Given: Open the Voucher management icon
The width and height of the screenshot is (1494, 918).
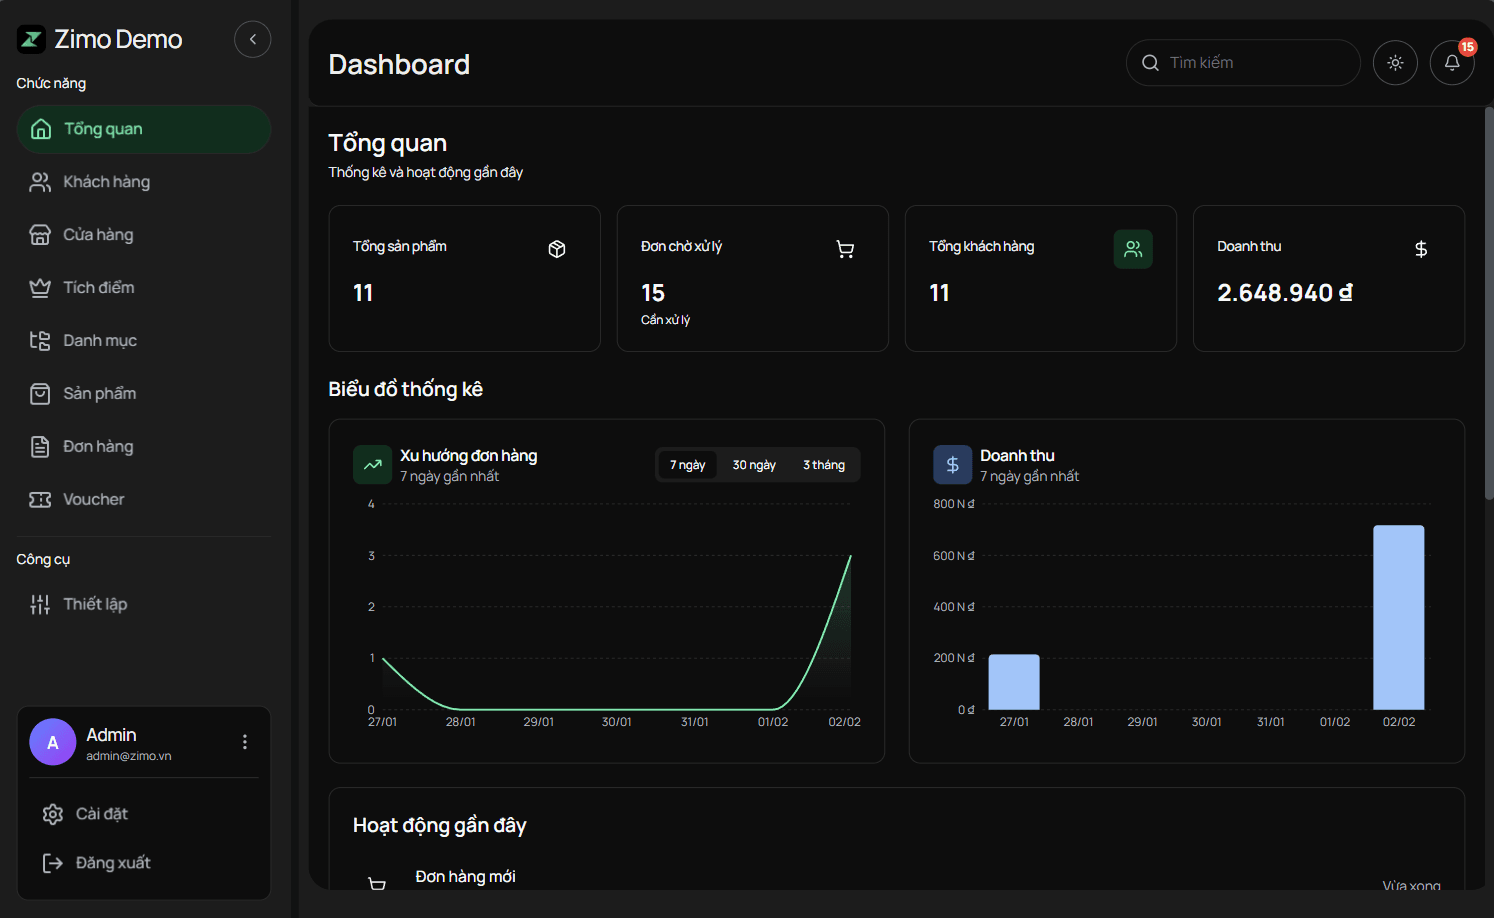Looking at the screenshot, I should tap(40, 499).
